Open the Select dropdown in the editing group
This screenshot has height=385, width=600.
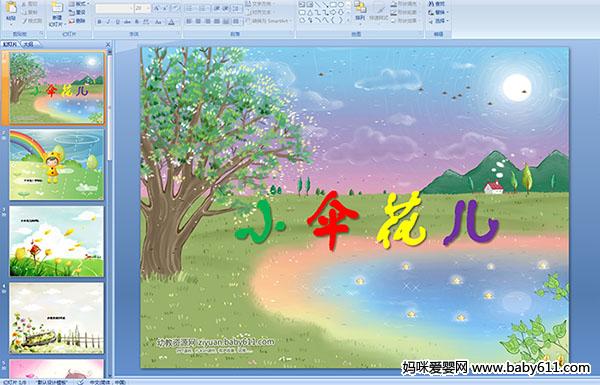439,21
